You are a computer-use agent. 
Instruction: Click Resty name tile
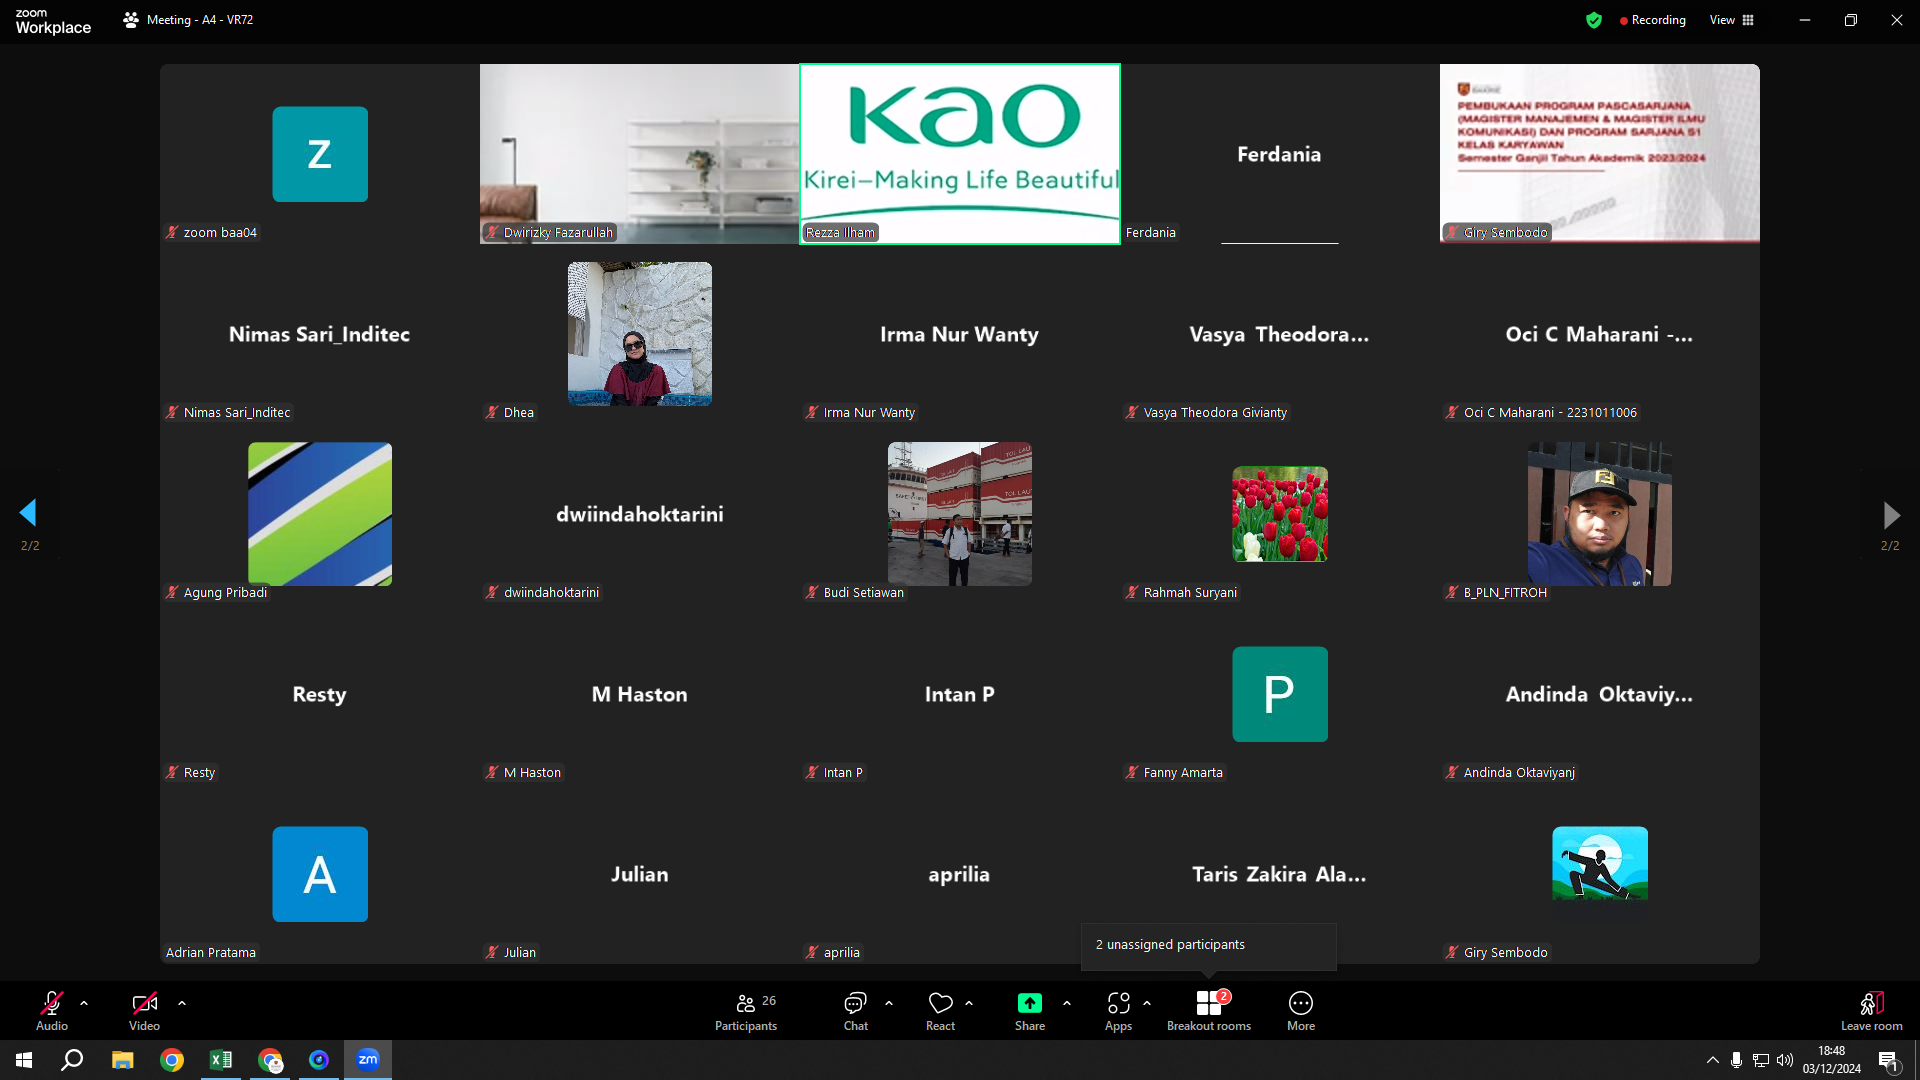tap(320, 694)
